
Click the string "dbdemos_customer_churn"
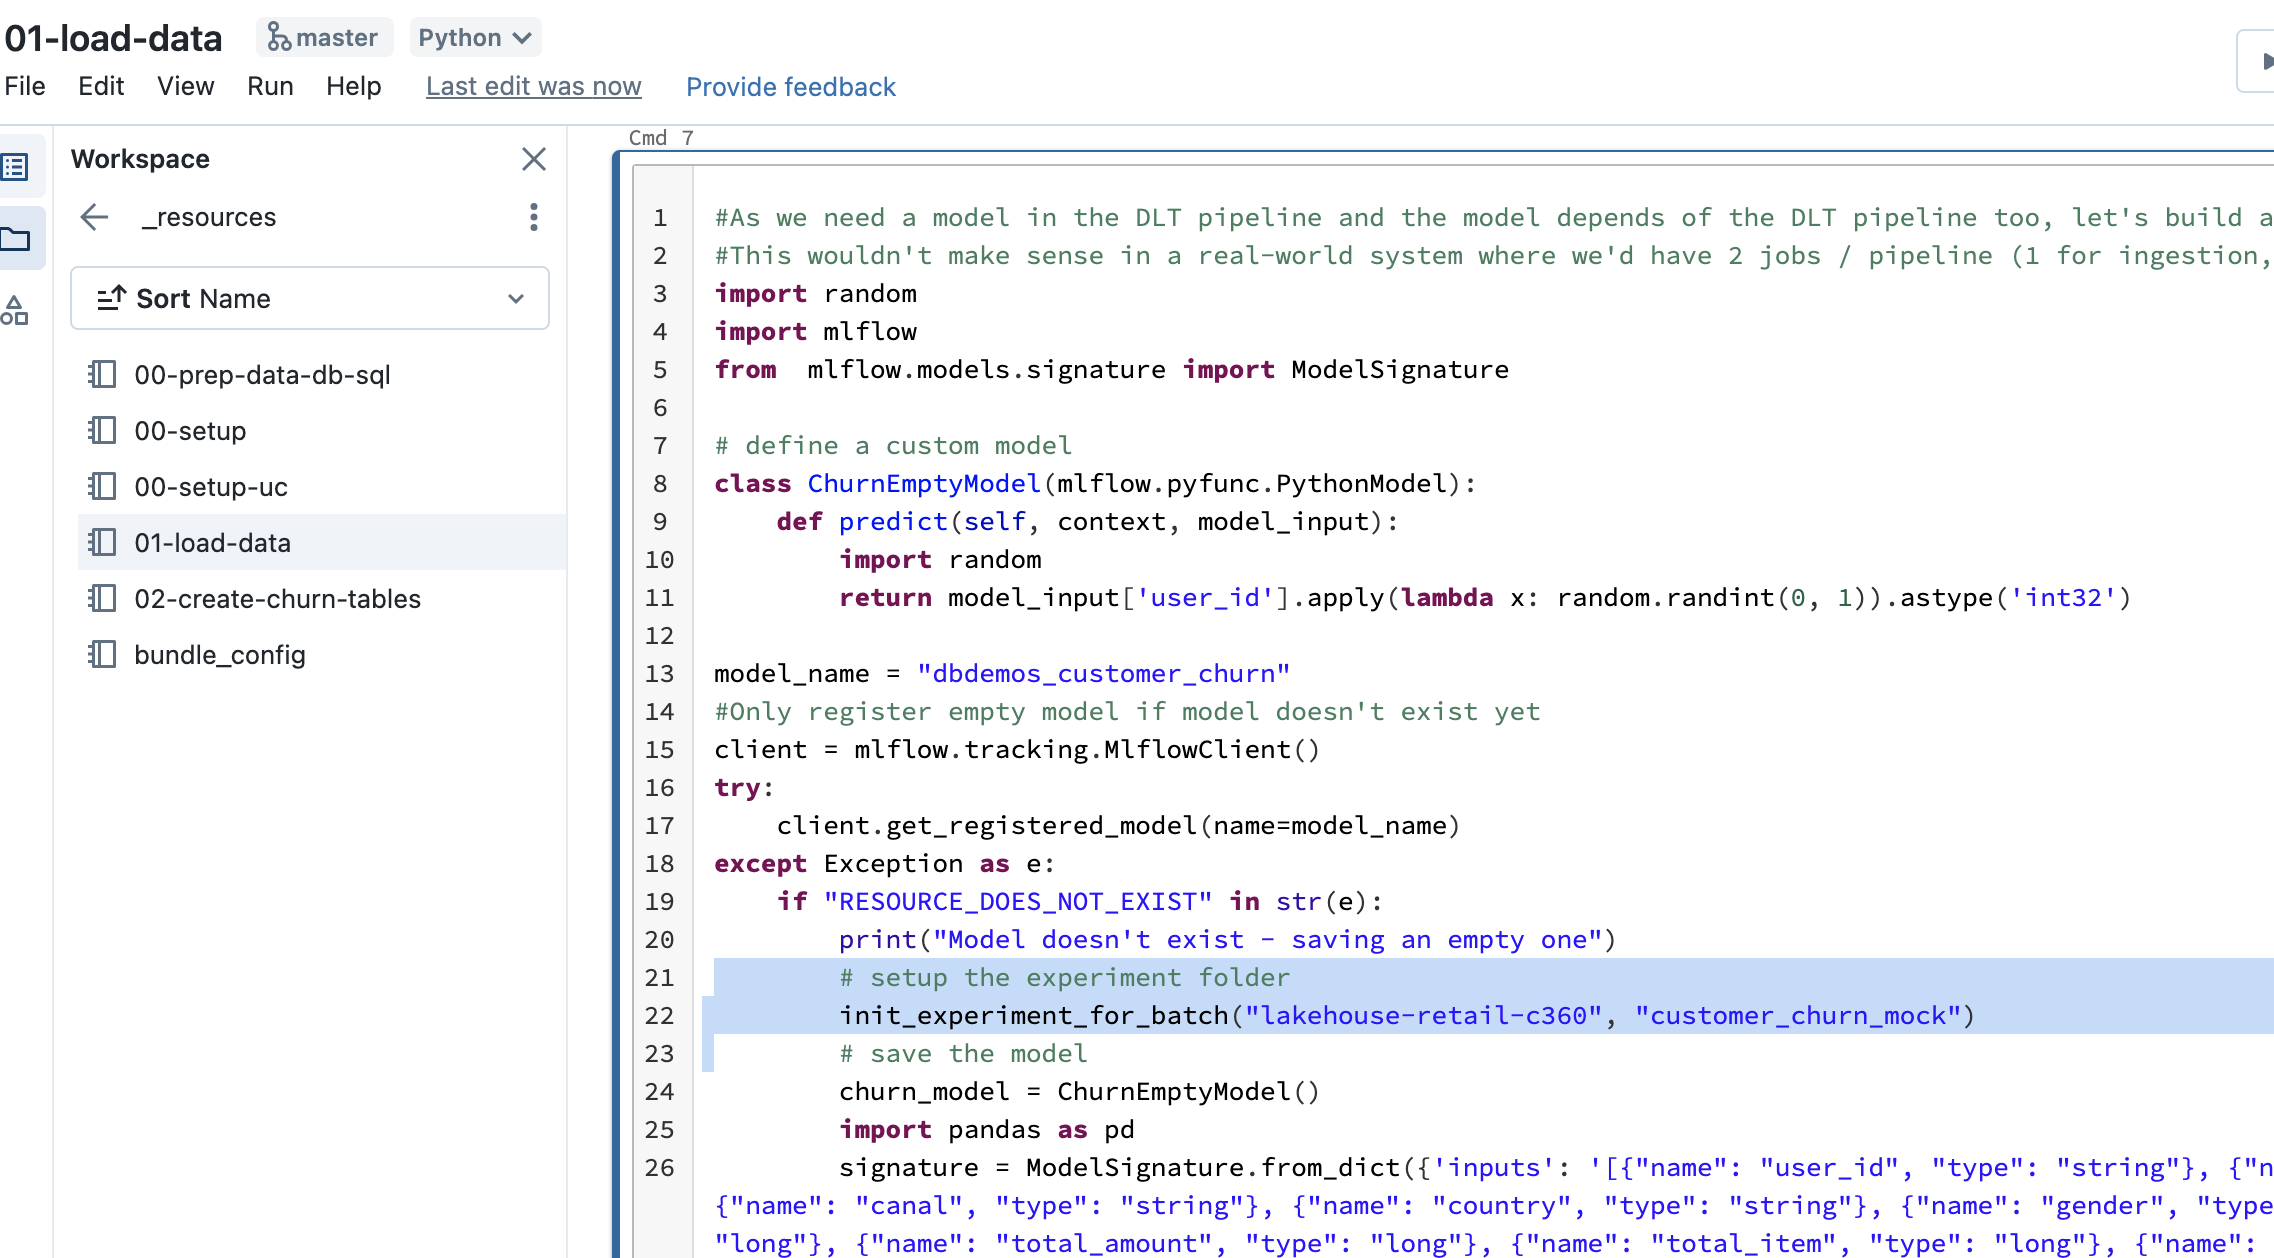coord(1103,674)
